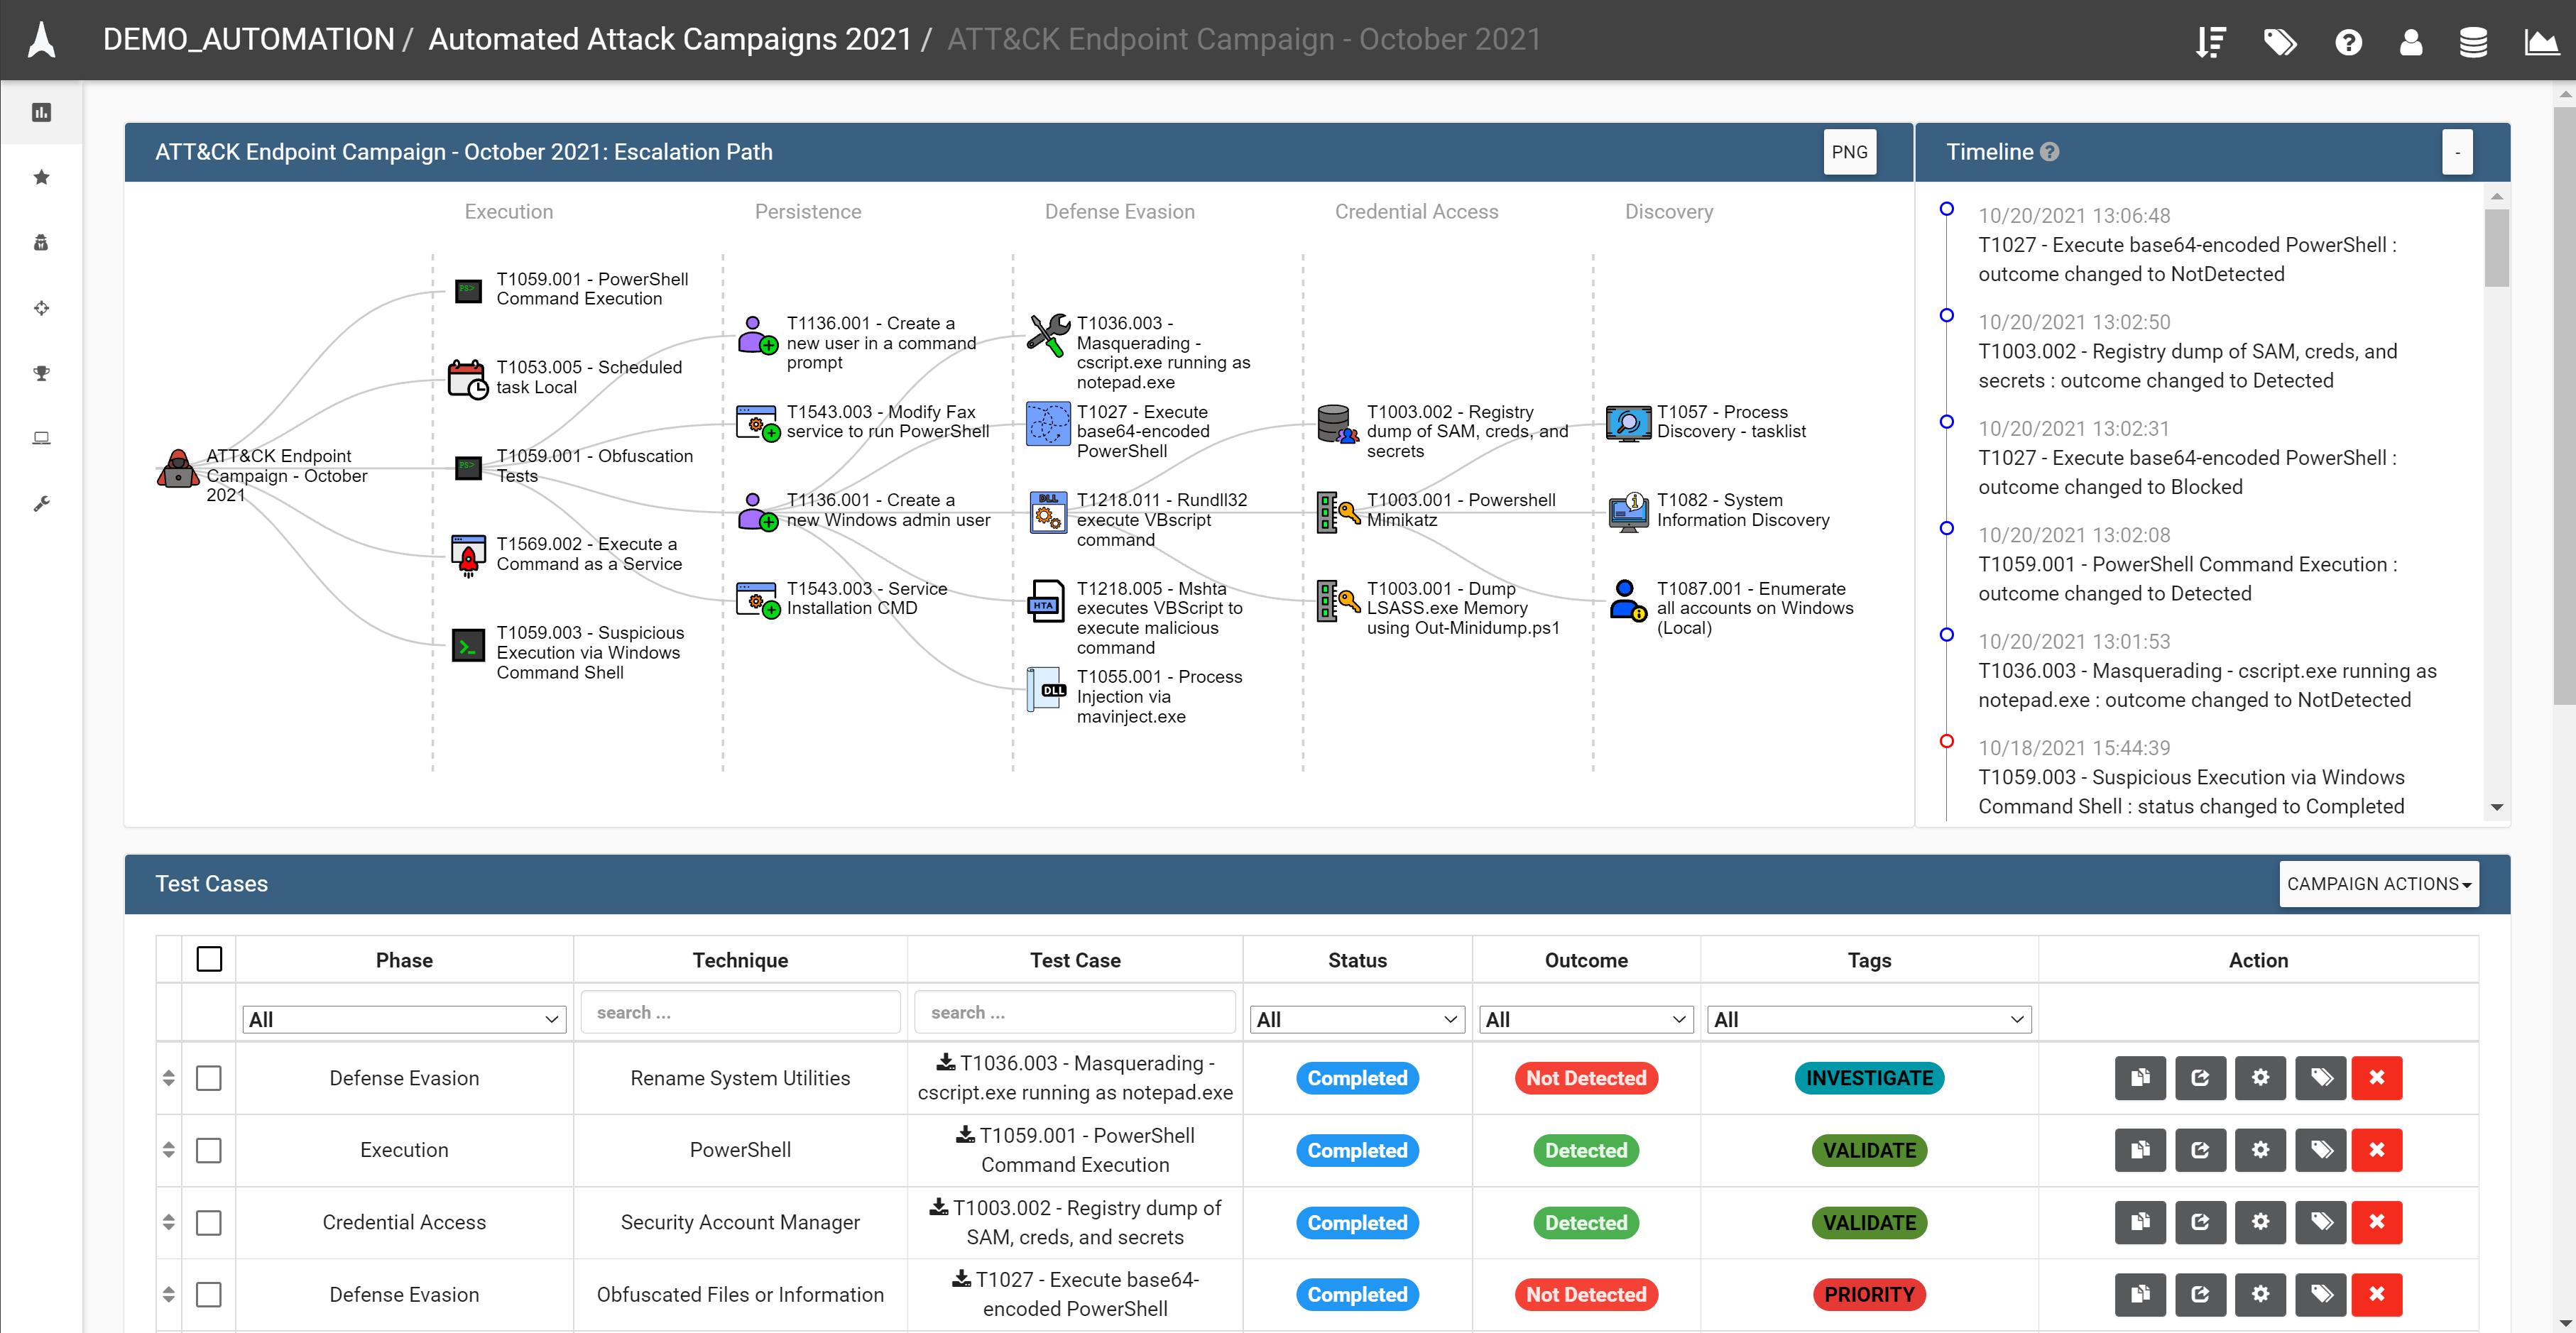This screenshot has height=1333, width=2576.
Task: Open the star favorites icon in sidebar
Action: [x=41, y=177]
